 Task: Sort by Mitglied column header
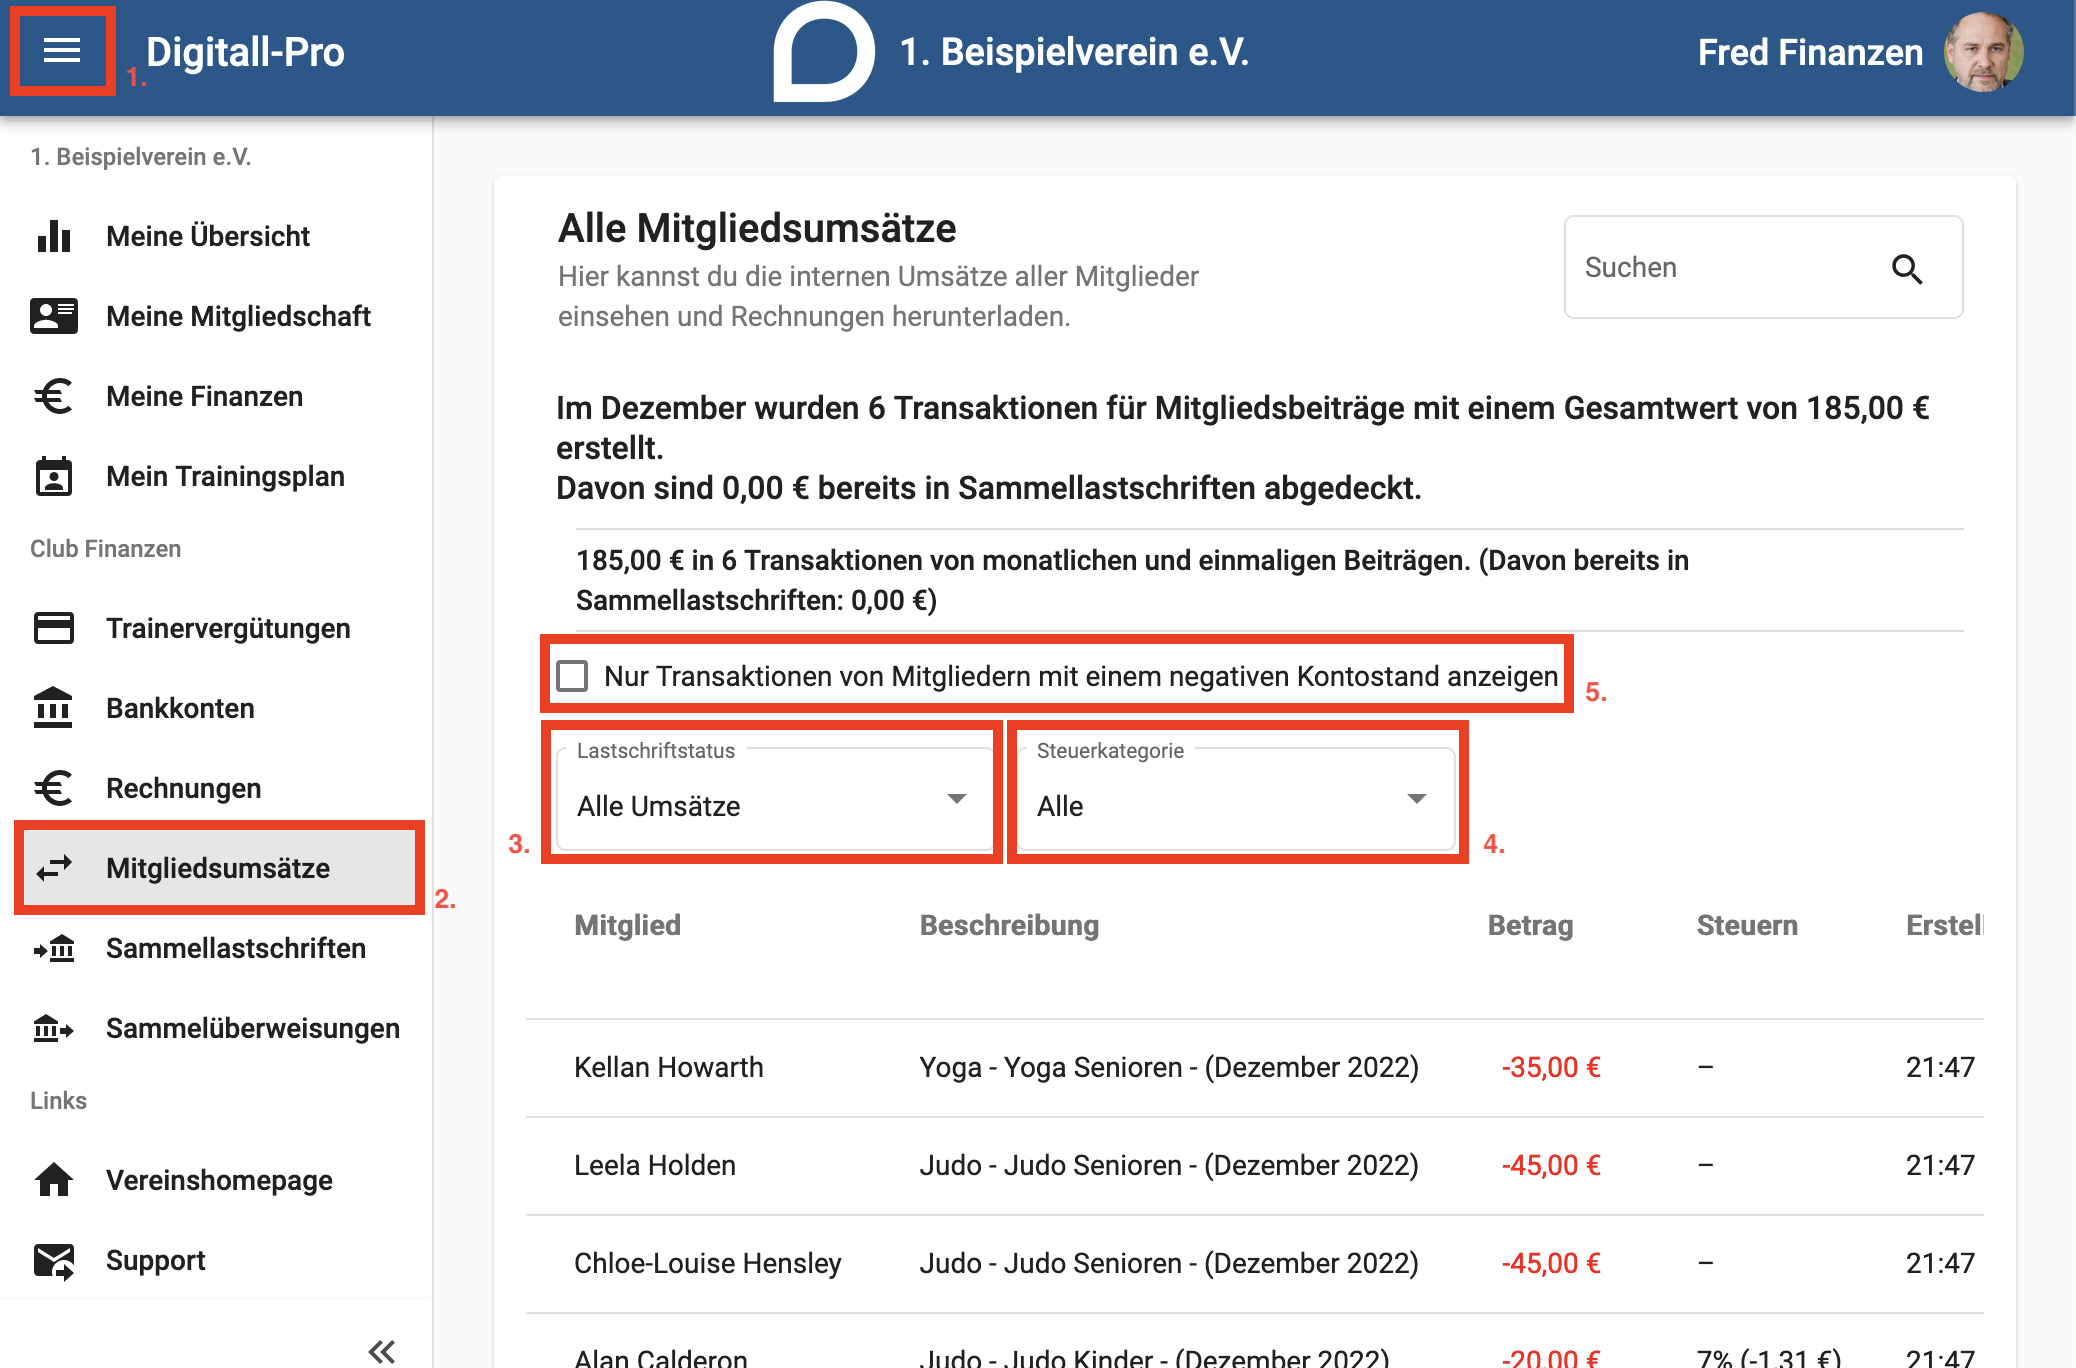point(627,925)
